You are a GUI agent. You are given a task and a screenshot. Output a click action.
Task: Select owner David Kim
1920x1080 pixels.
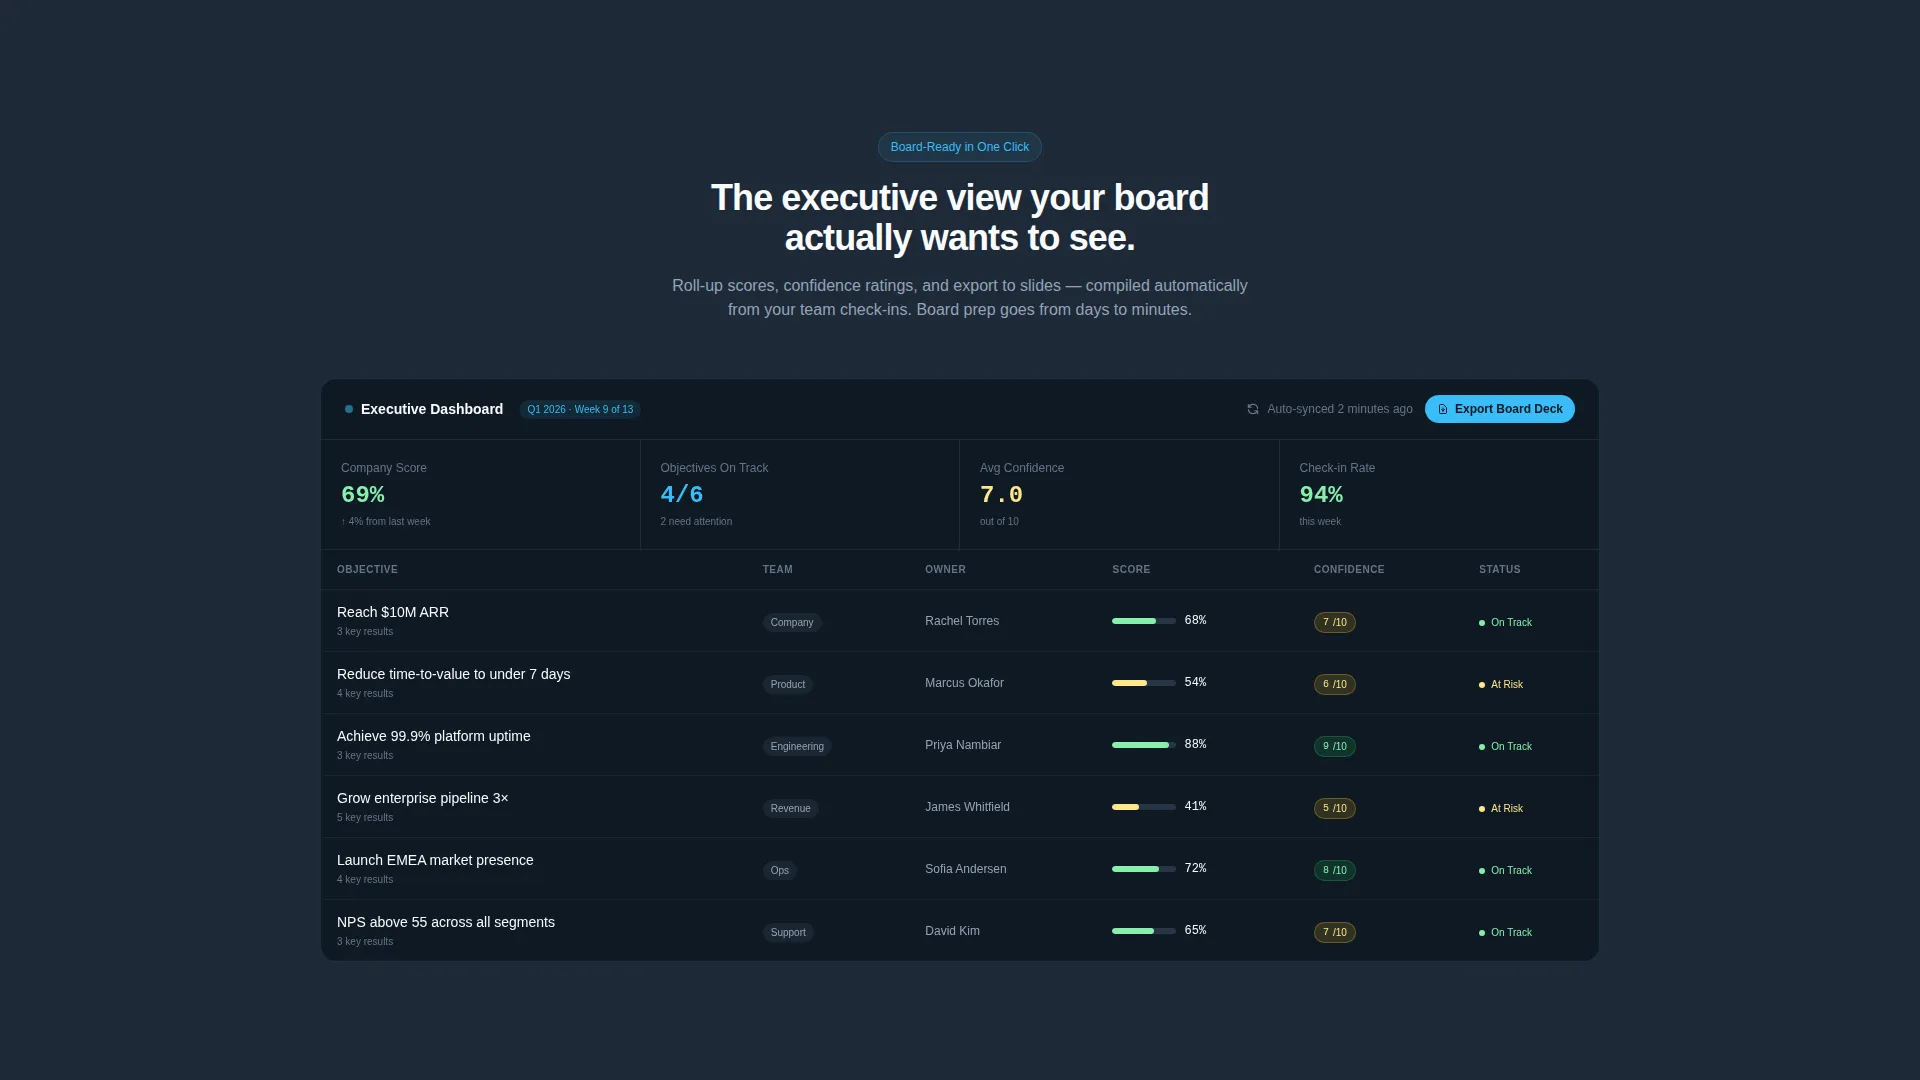952,931
